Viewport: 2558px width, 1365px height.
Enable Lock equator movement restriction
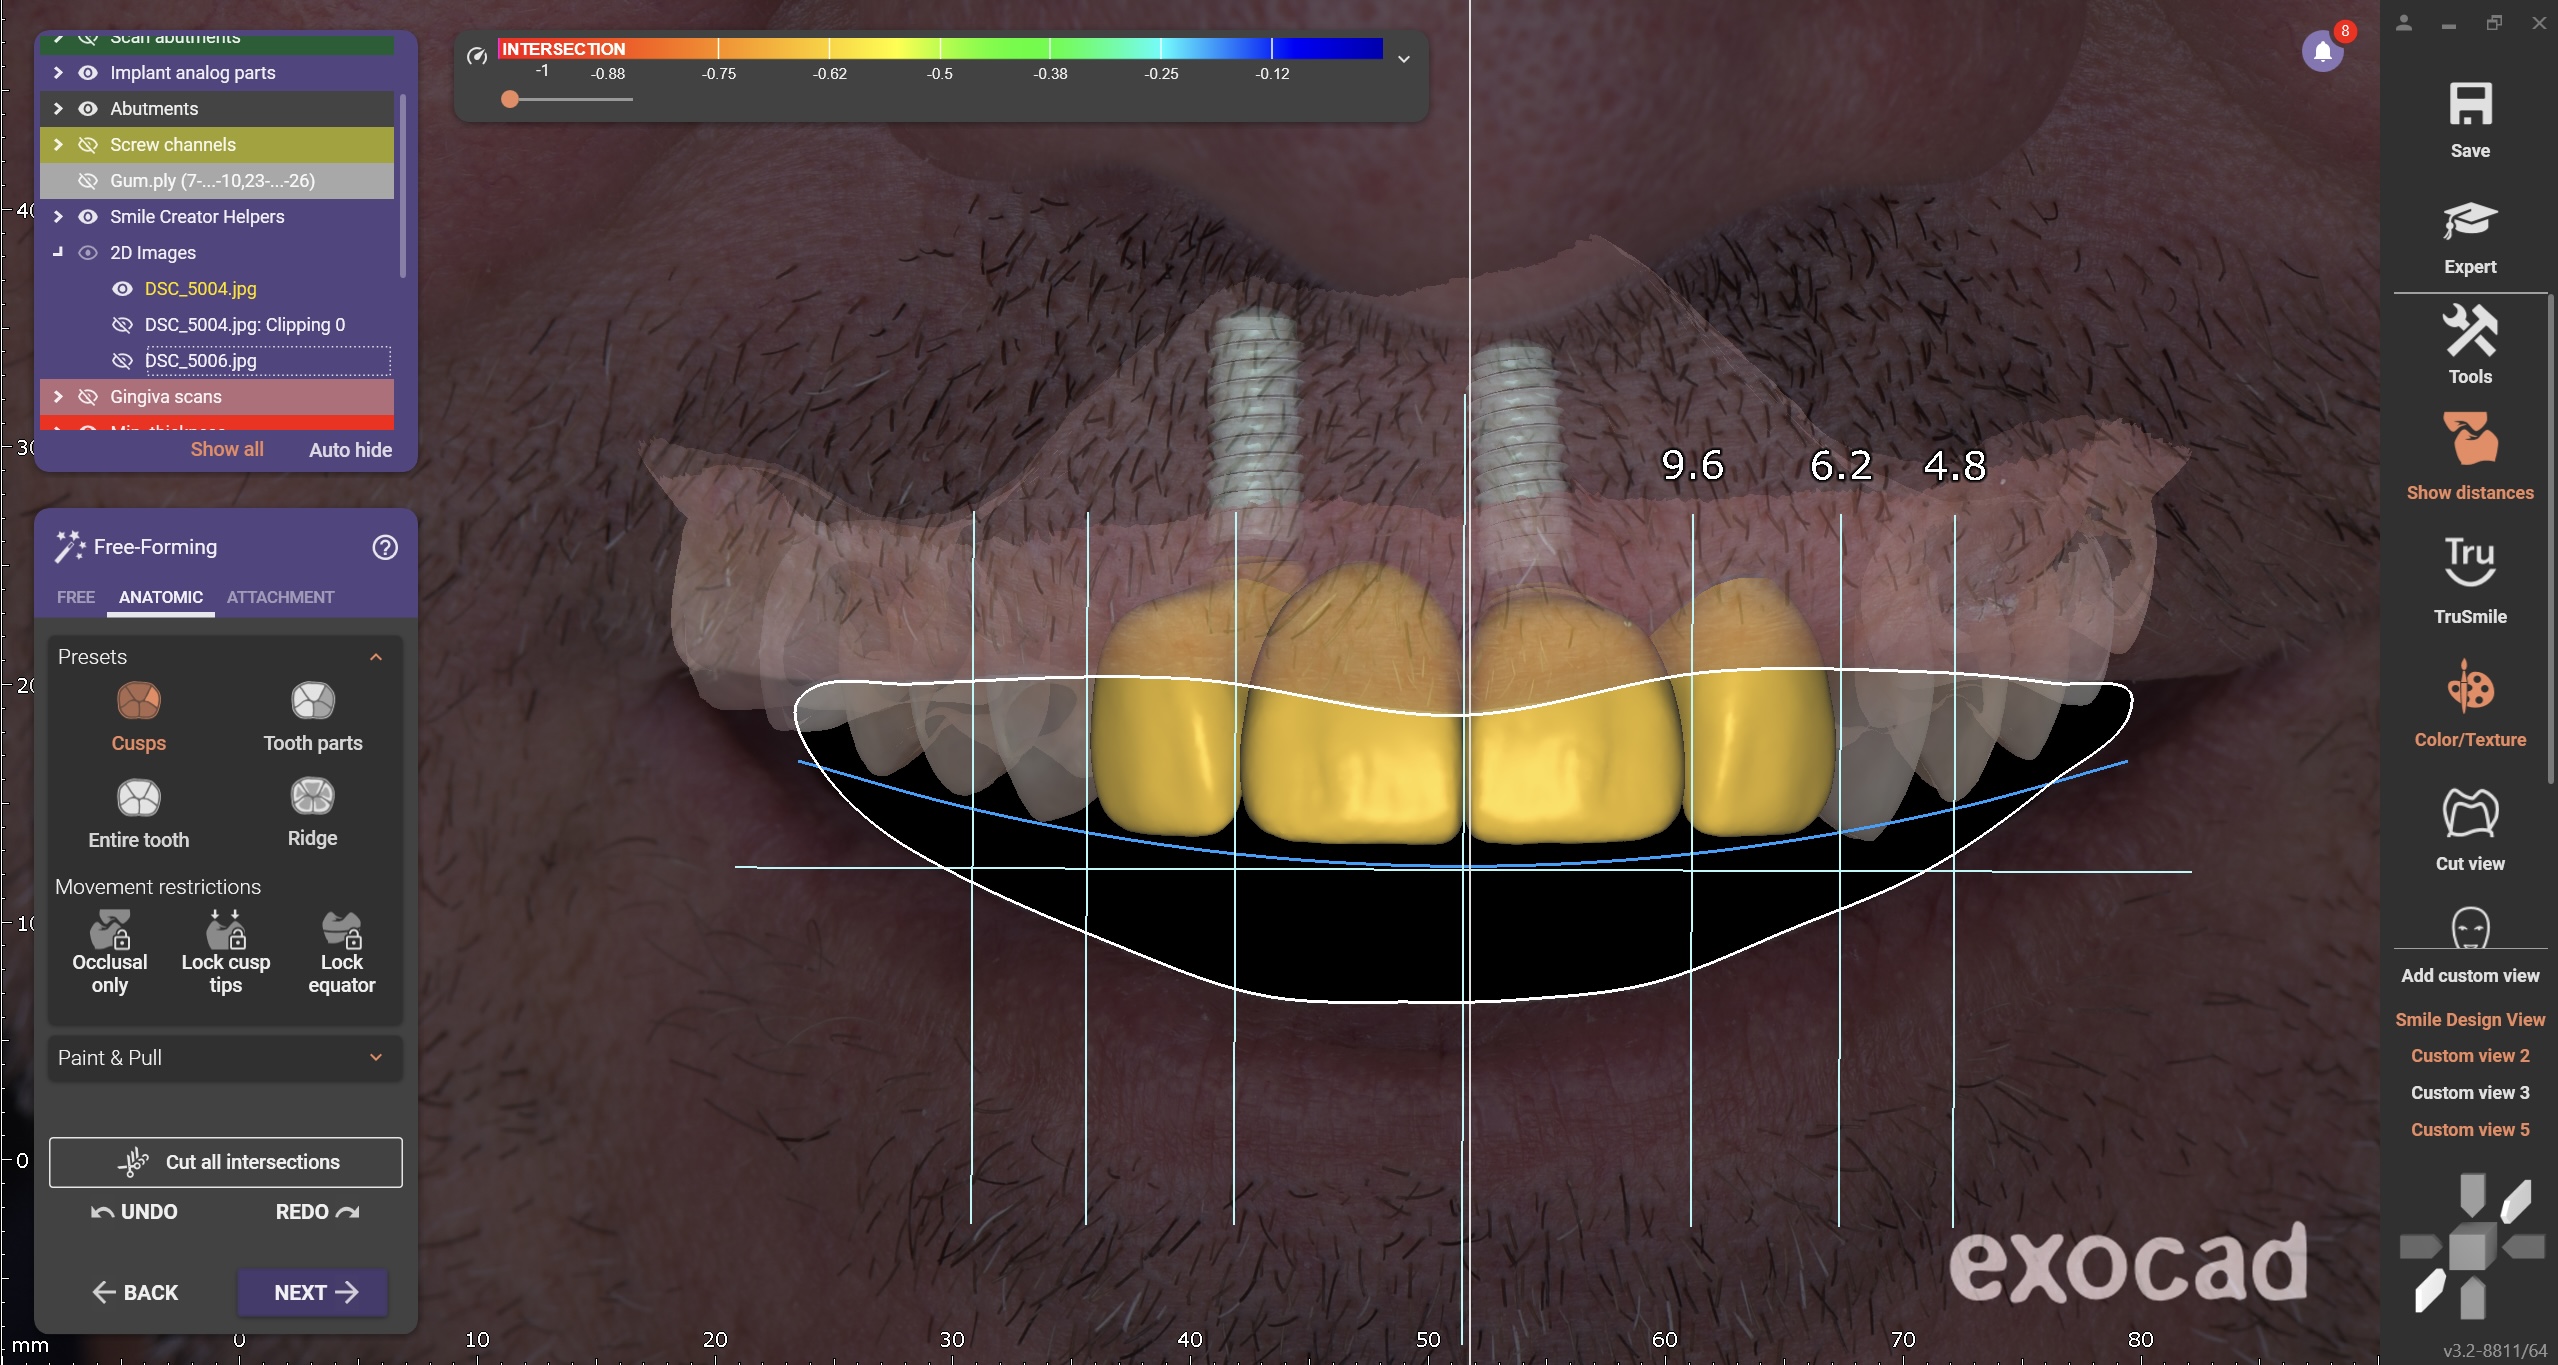[x=341, y=930]
